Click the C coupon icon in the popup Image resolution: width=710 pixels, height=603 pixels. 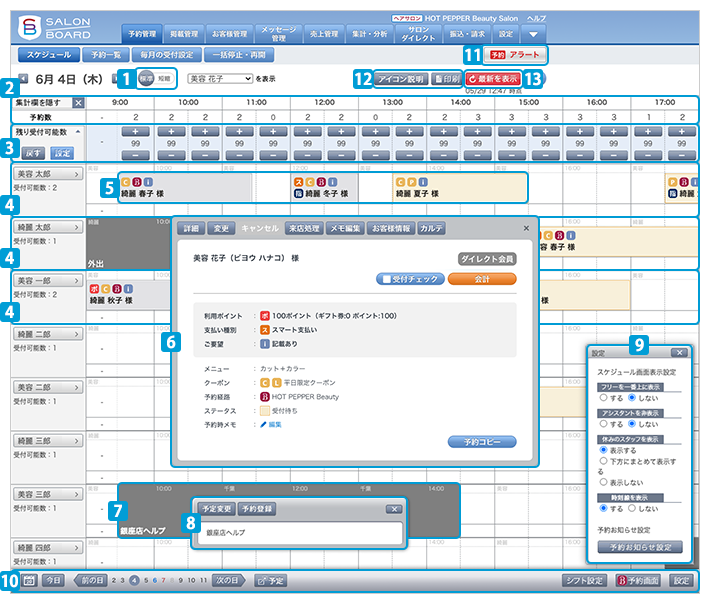coord(265,383)
